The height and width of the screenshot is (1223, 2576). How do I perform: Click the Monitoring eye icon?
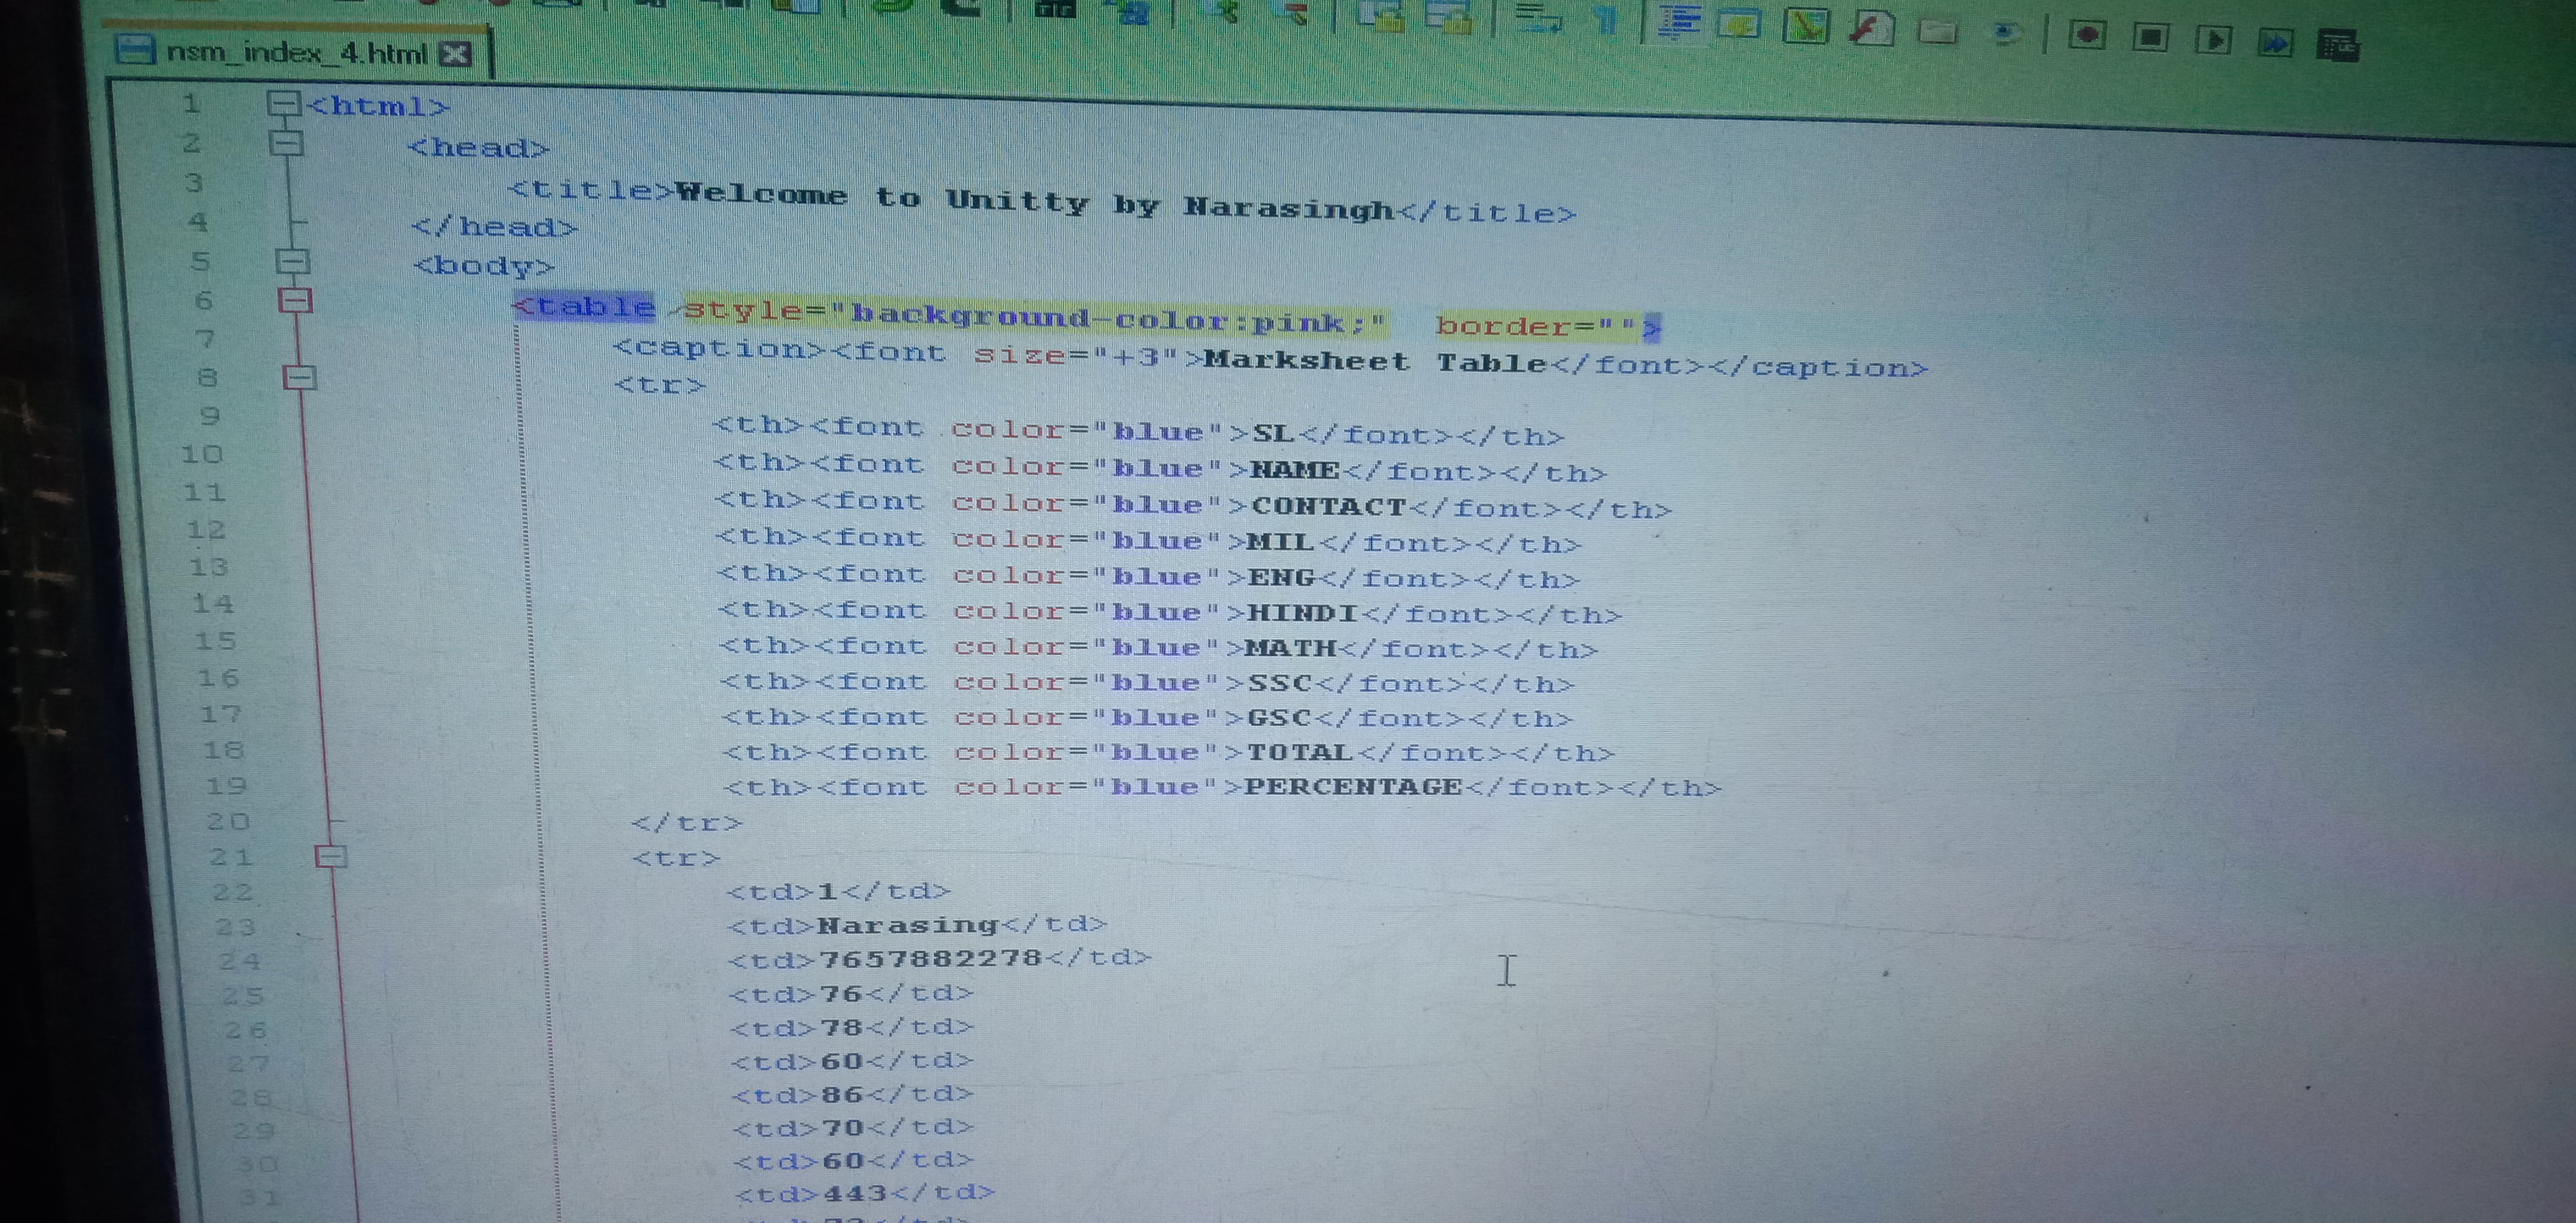[2003, 33]
